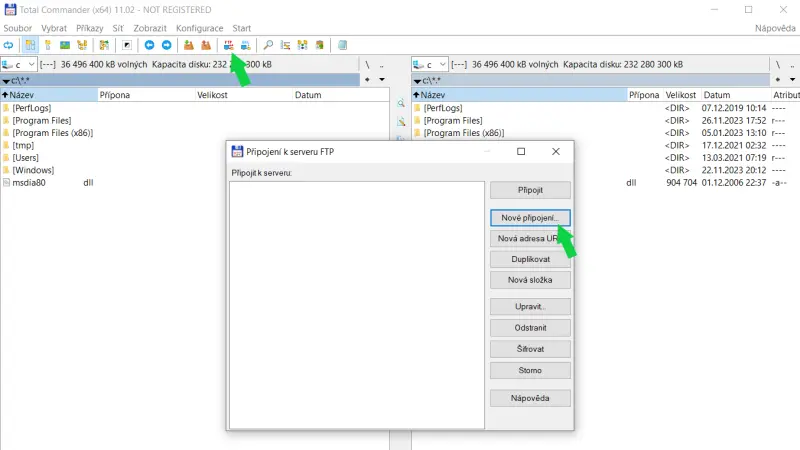Open the Konfigurace menu
The height and width of the screenshot is (450, 800).
pyautogui.click(x=199, y=28)
